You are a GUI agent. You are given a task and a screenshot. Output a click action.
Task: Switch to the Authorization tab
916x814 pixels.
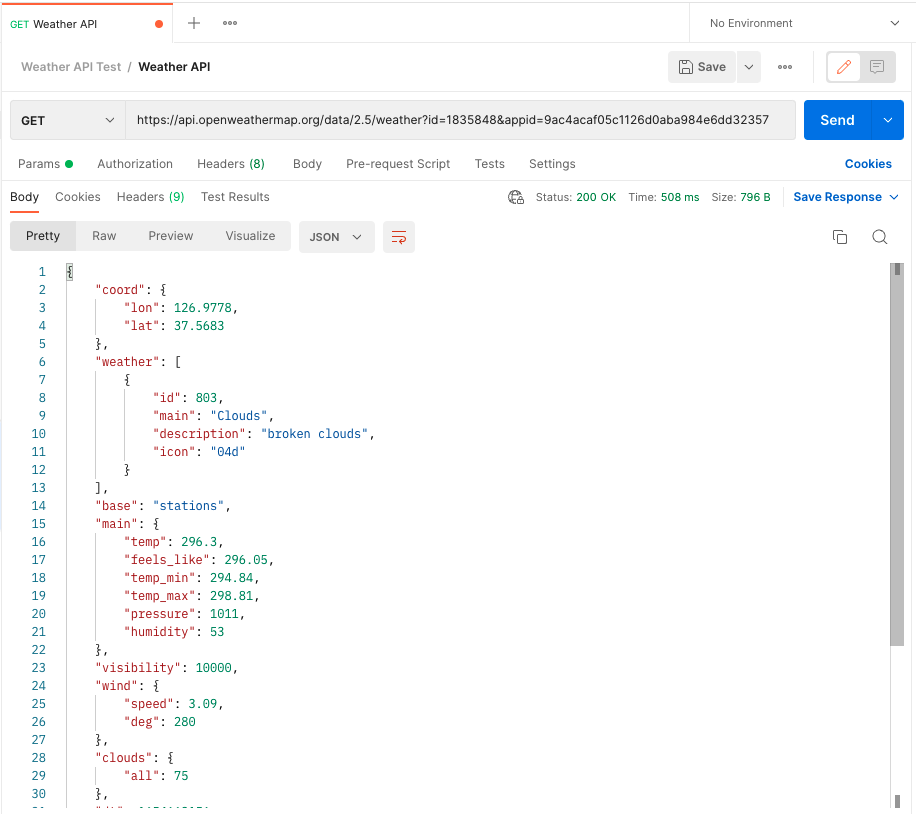click(135, 164)
